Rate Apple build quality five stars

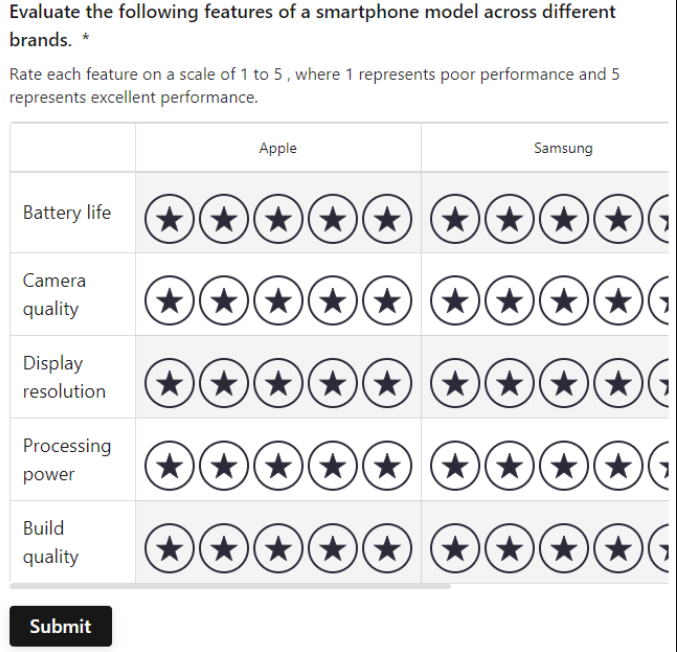coord(387,547)
